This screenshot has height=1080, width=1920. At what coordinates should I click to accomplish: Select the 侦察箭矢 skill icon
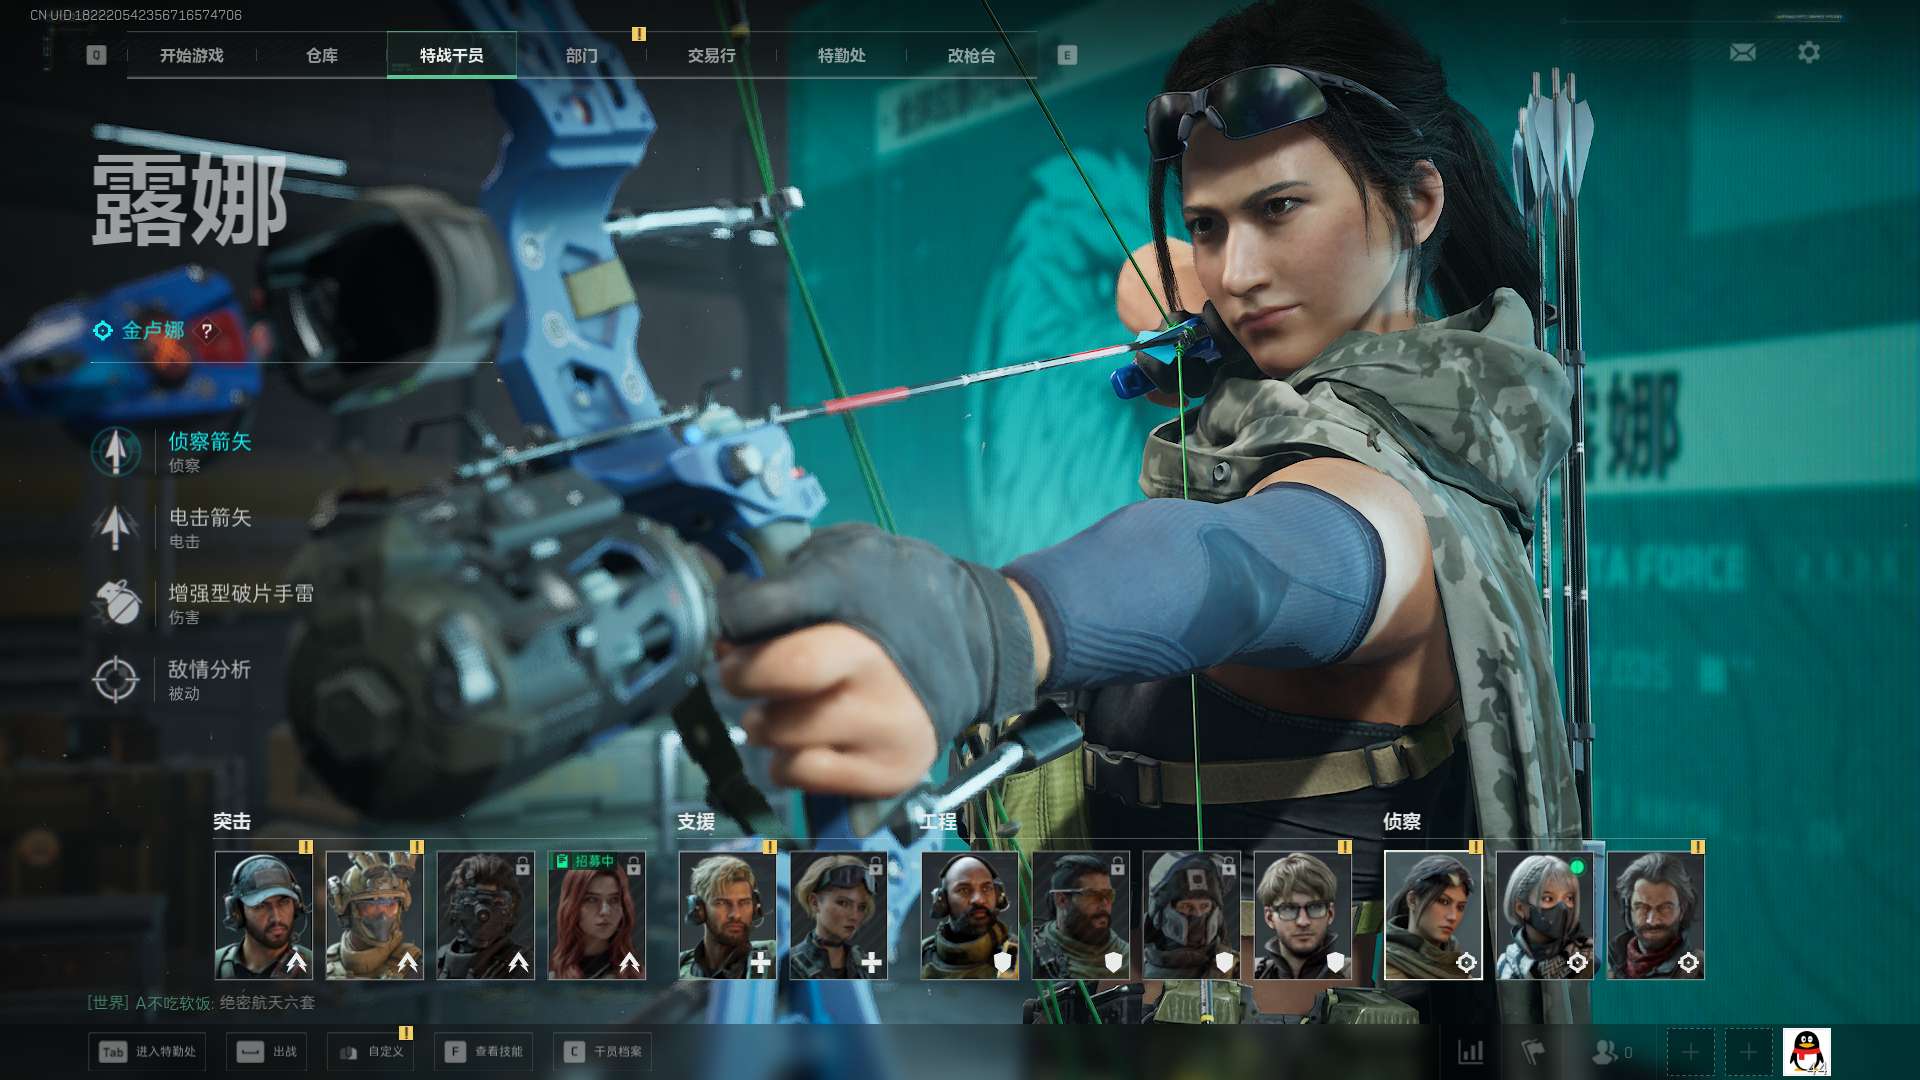pos(116,451)
